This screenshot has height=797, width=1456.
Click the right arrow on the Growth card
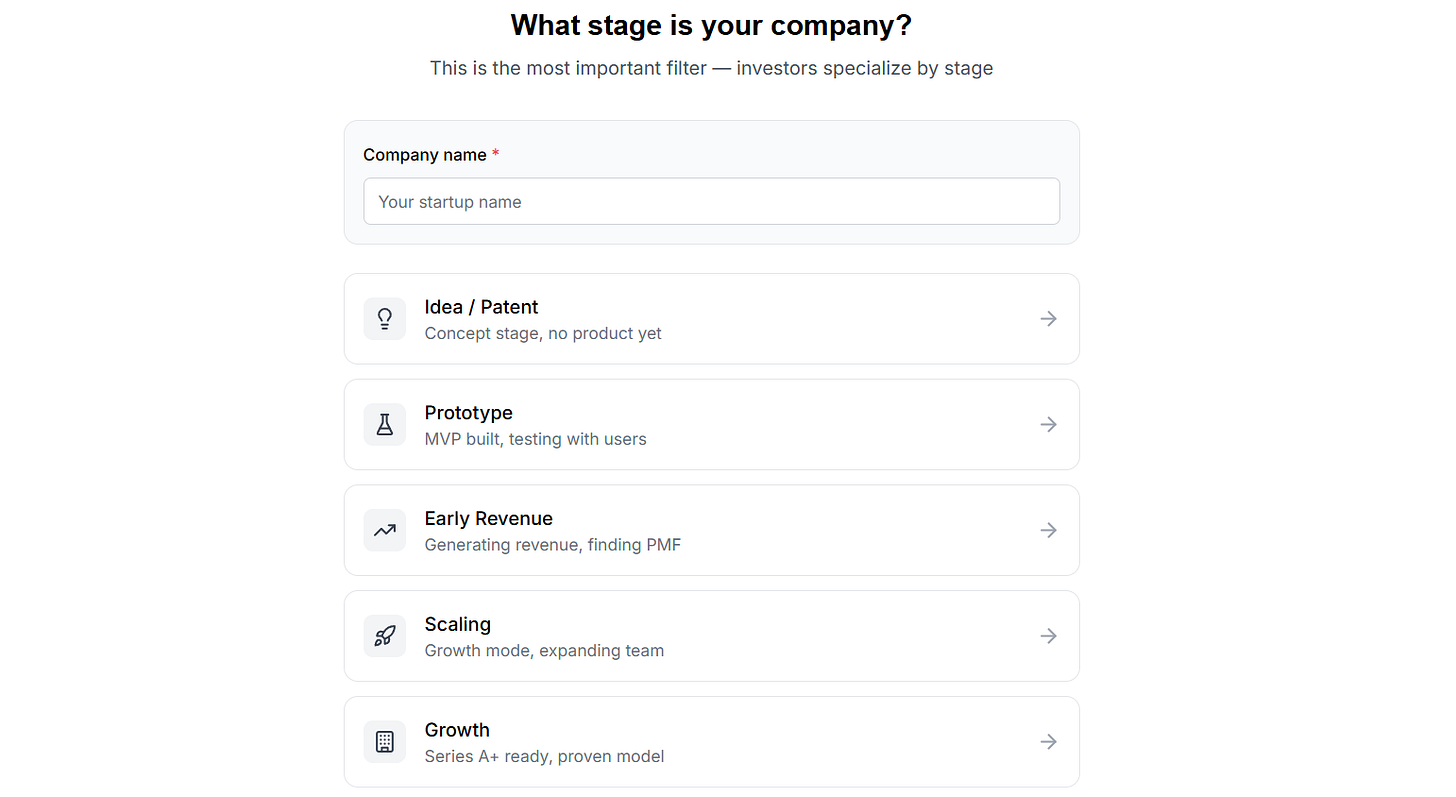coord(1048,742)
